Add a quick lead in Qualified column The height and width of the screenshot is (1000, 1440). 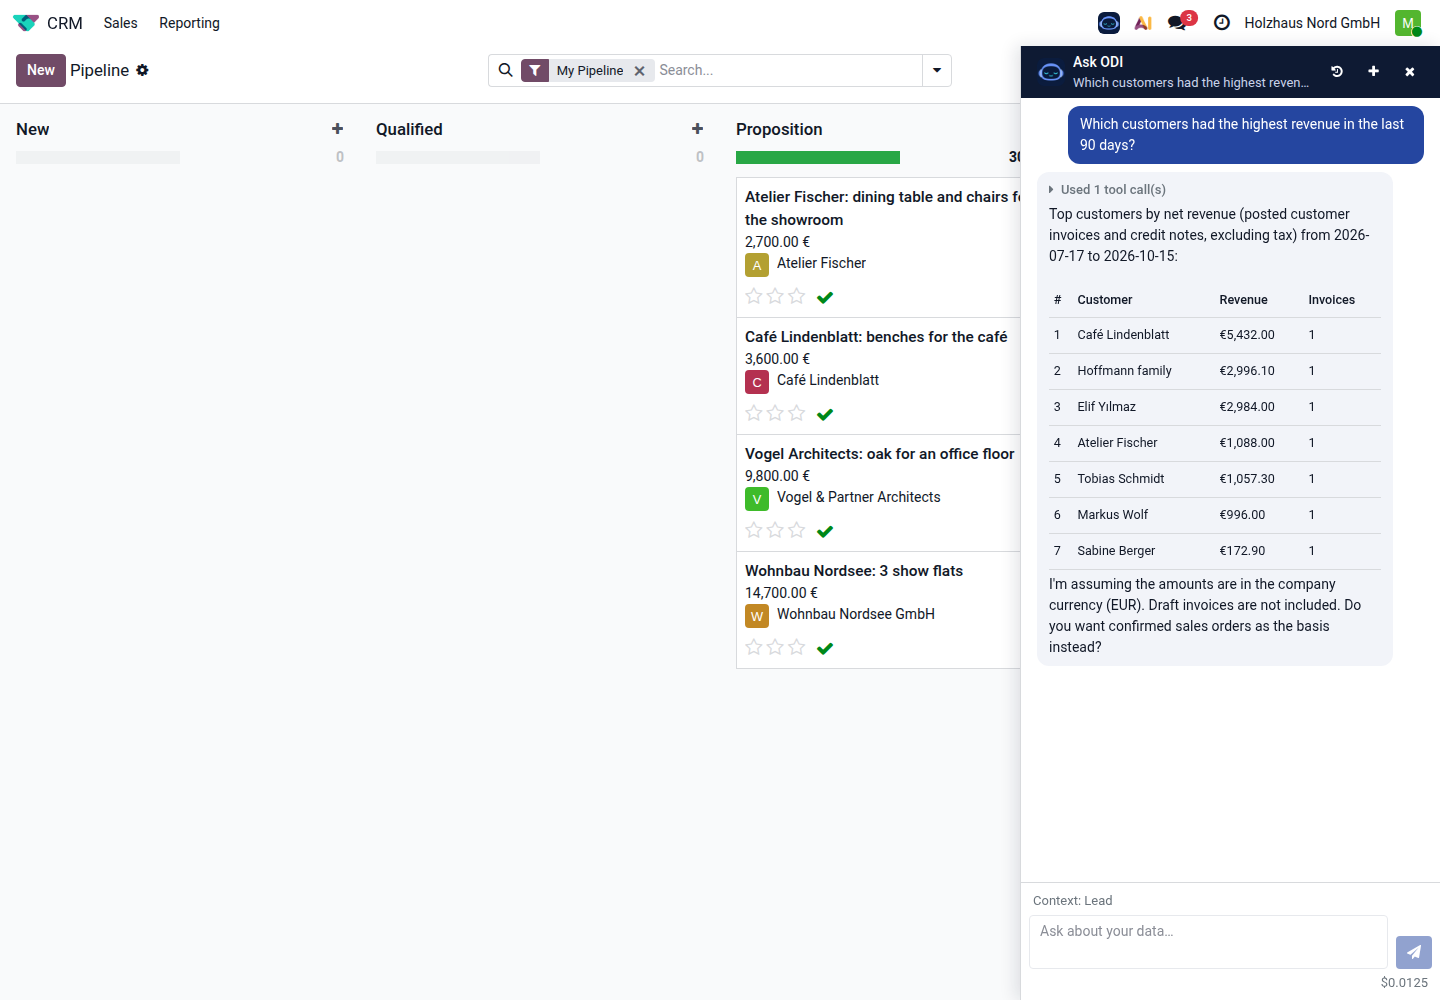coord(698,129)
